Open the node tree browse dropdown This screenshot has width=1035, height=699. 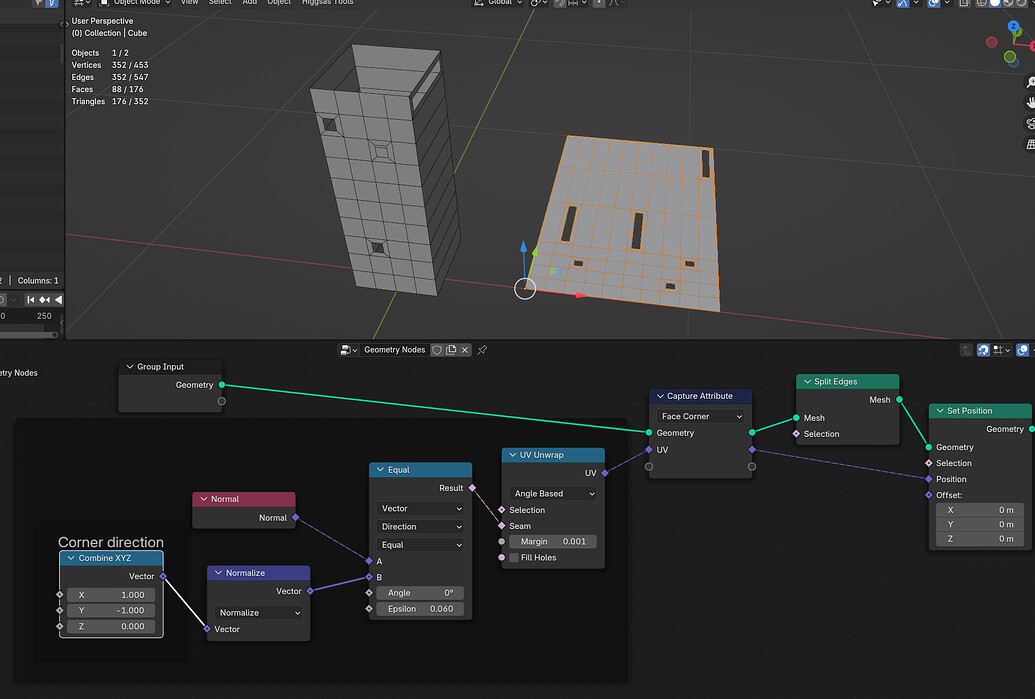click(348, 350)
